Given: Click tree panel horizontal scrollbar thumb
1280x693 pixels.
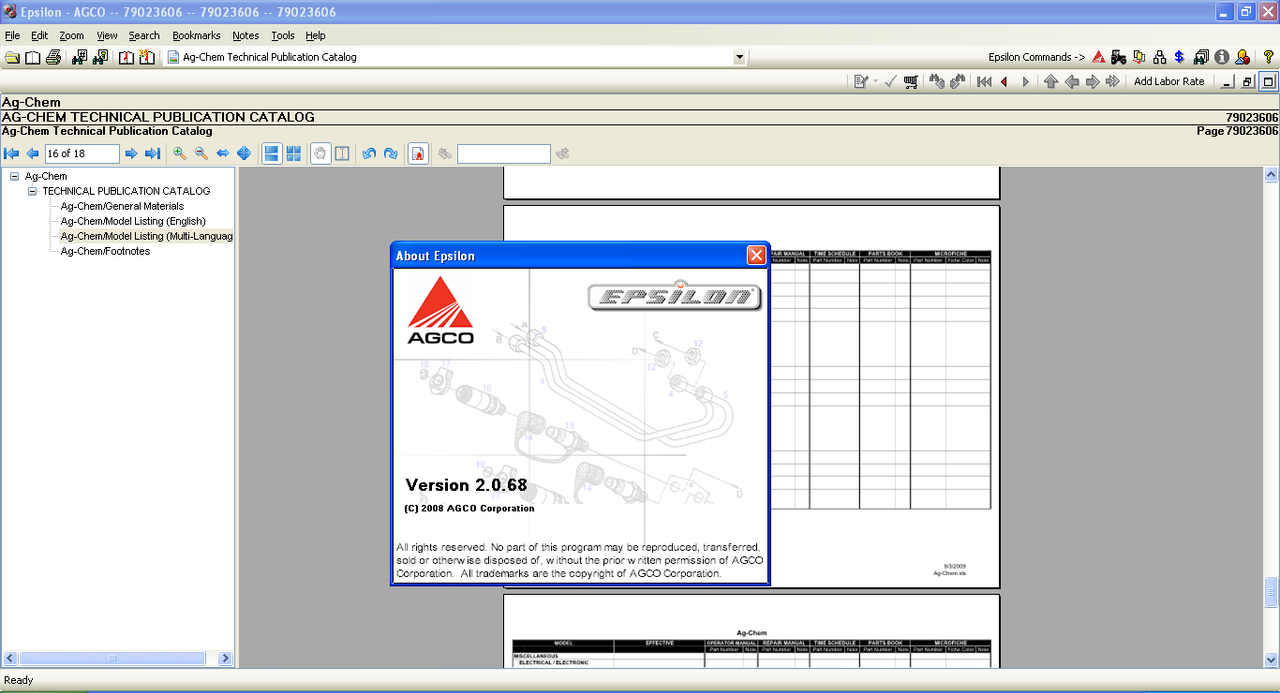Looking at the screenshot, I should (112, 658).
